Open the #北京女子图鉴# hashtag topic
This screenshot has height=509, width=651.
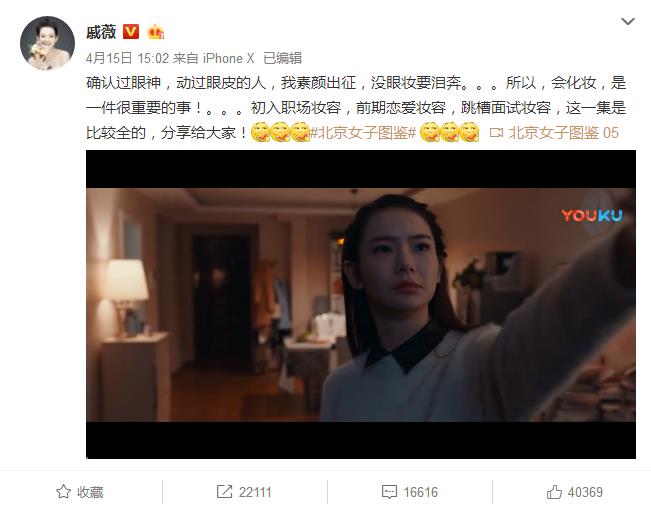pos(363,133)
